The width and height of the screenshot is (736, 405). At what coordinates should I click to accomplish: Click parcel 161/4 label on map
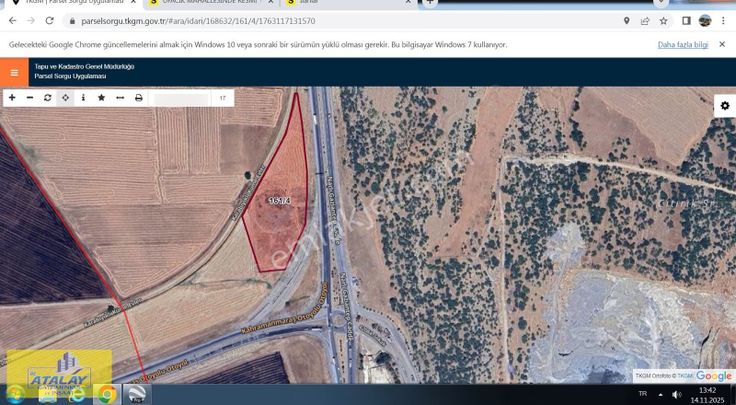click(x=280, y=201)
